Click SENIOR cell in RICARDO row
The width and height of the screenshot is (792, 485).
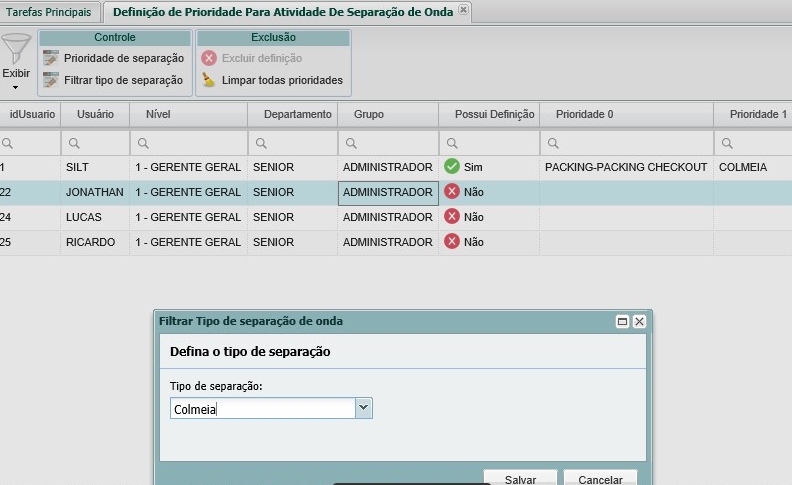(x=293, y=242)
